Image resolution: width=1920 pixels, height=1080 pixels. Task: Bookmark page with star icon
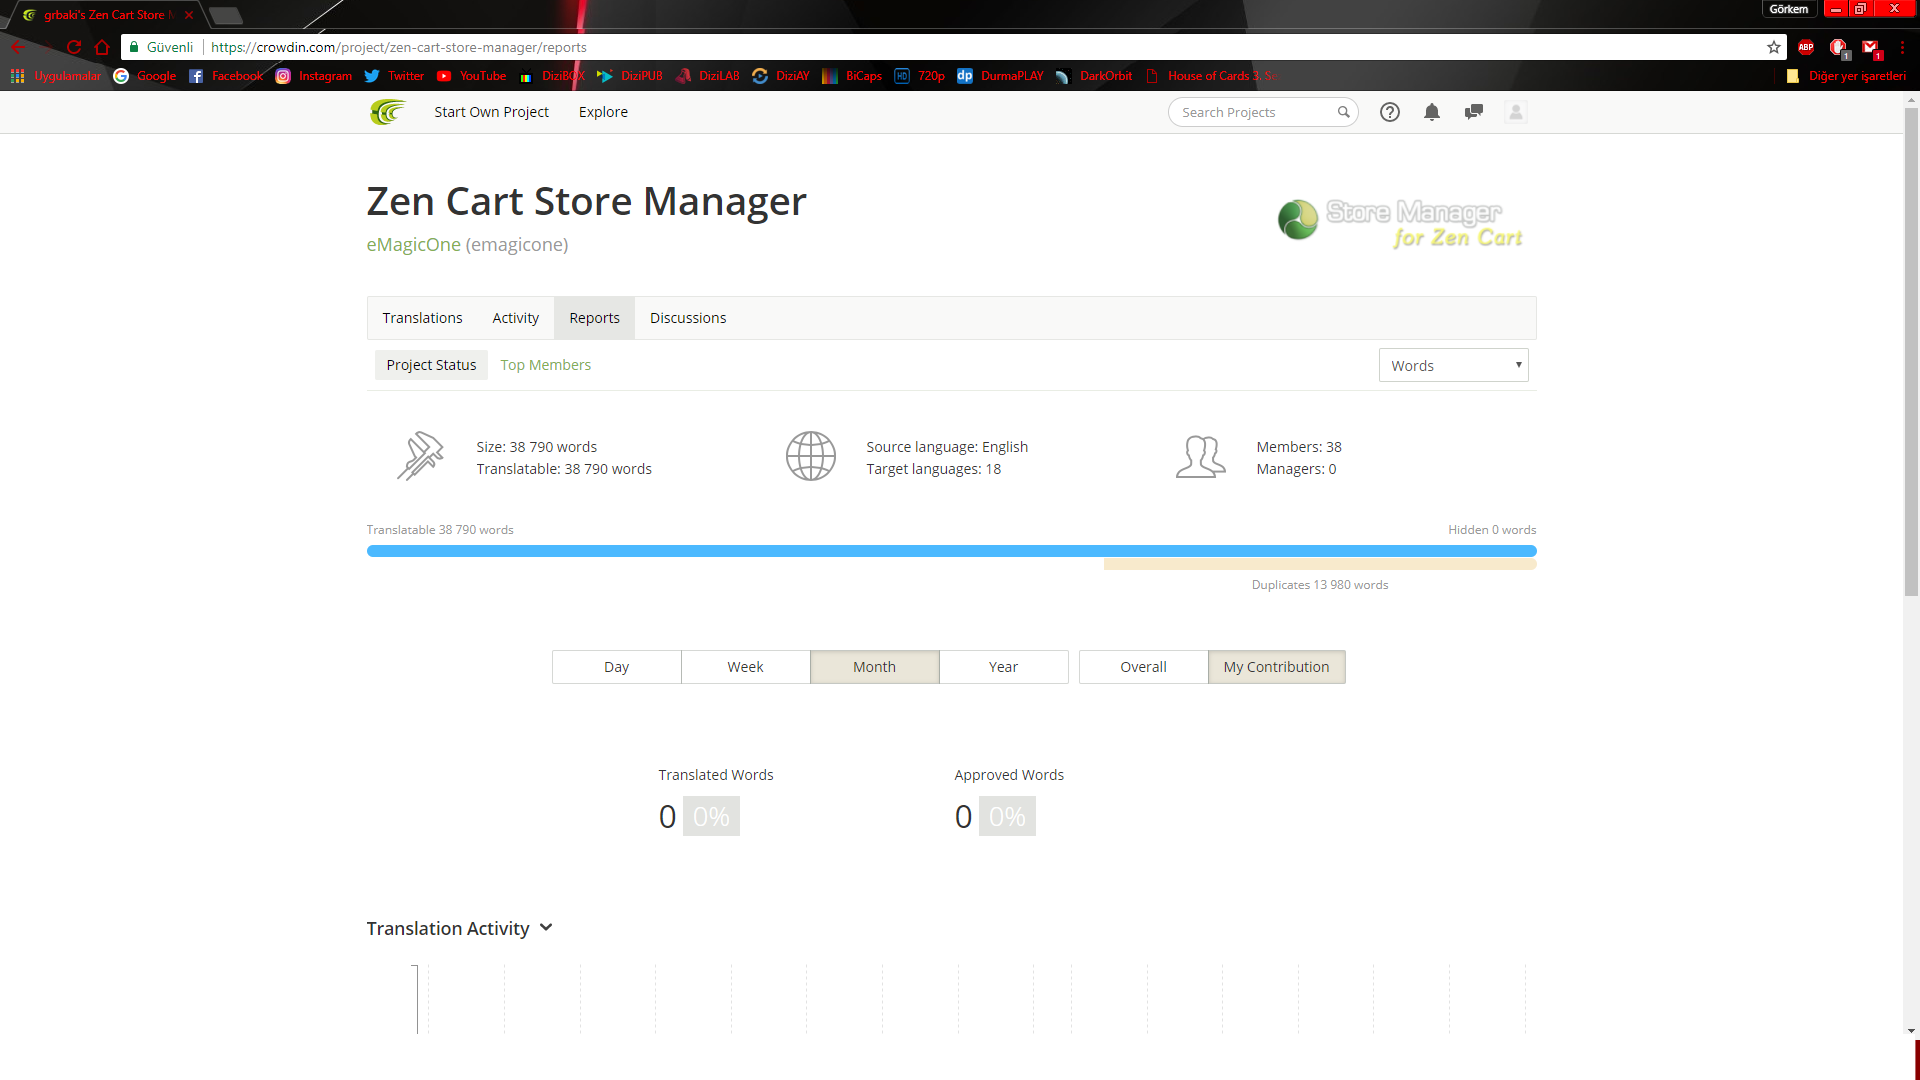click(x=1774, y=47)
